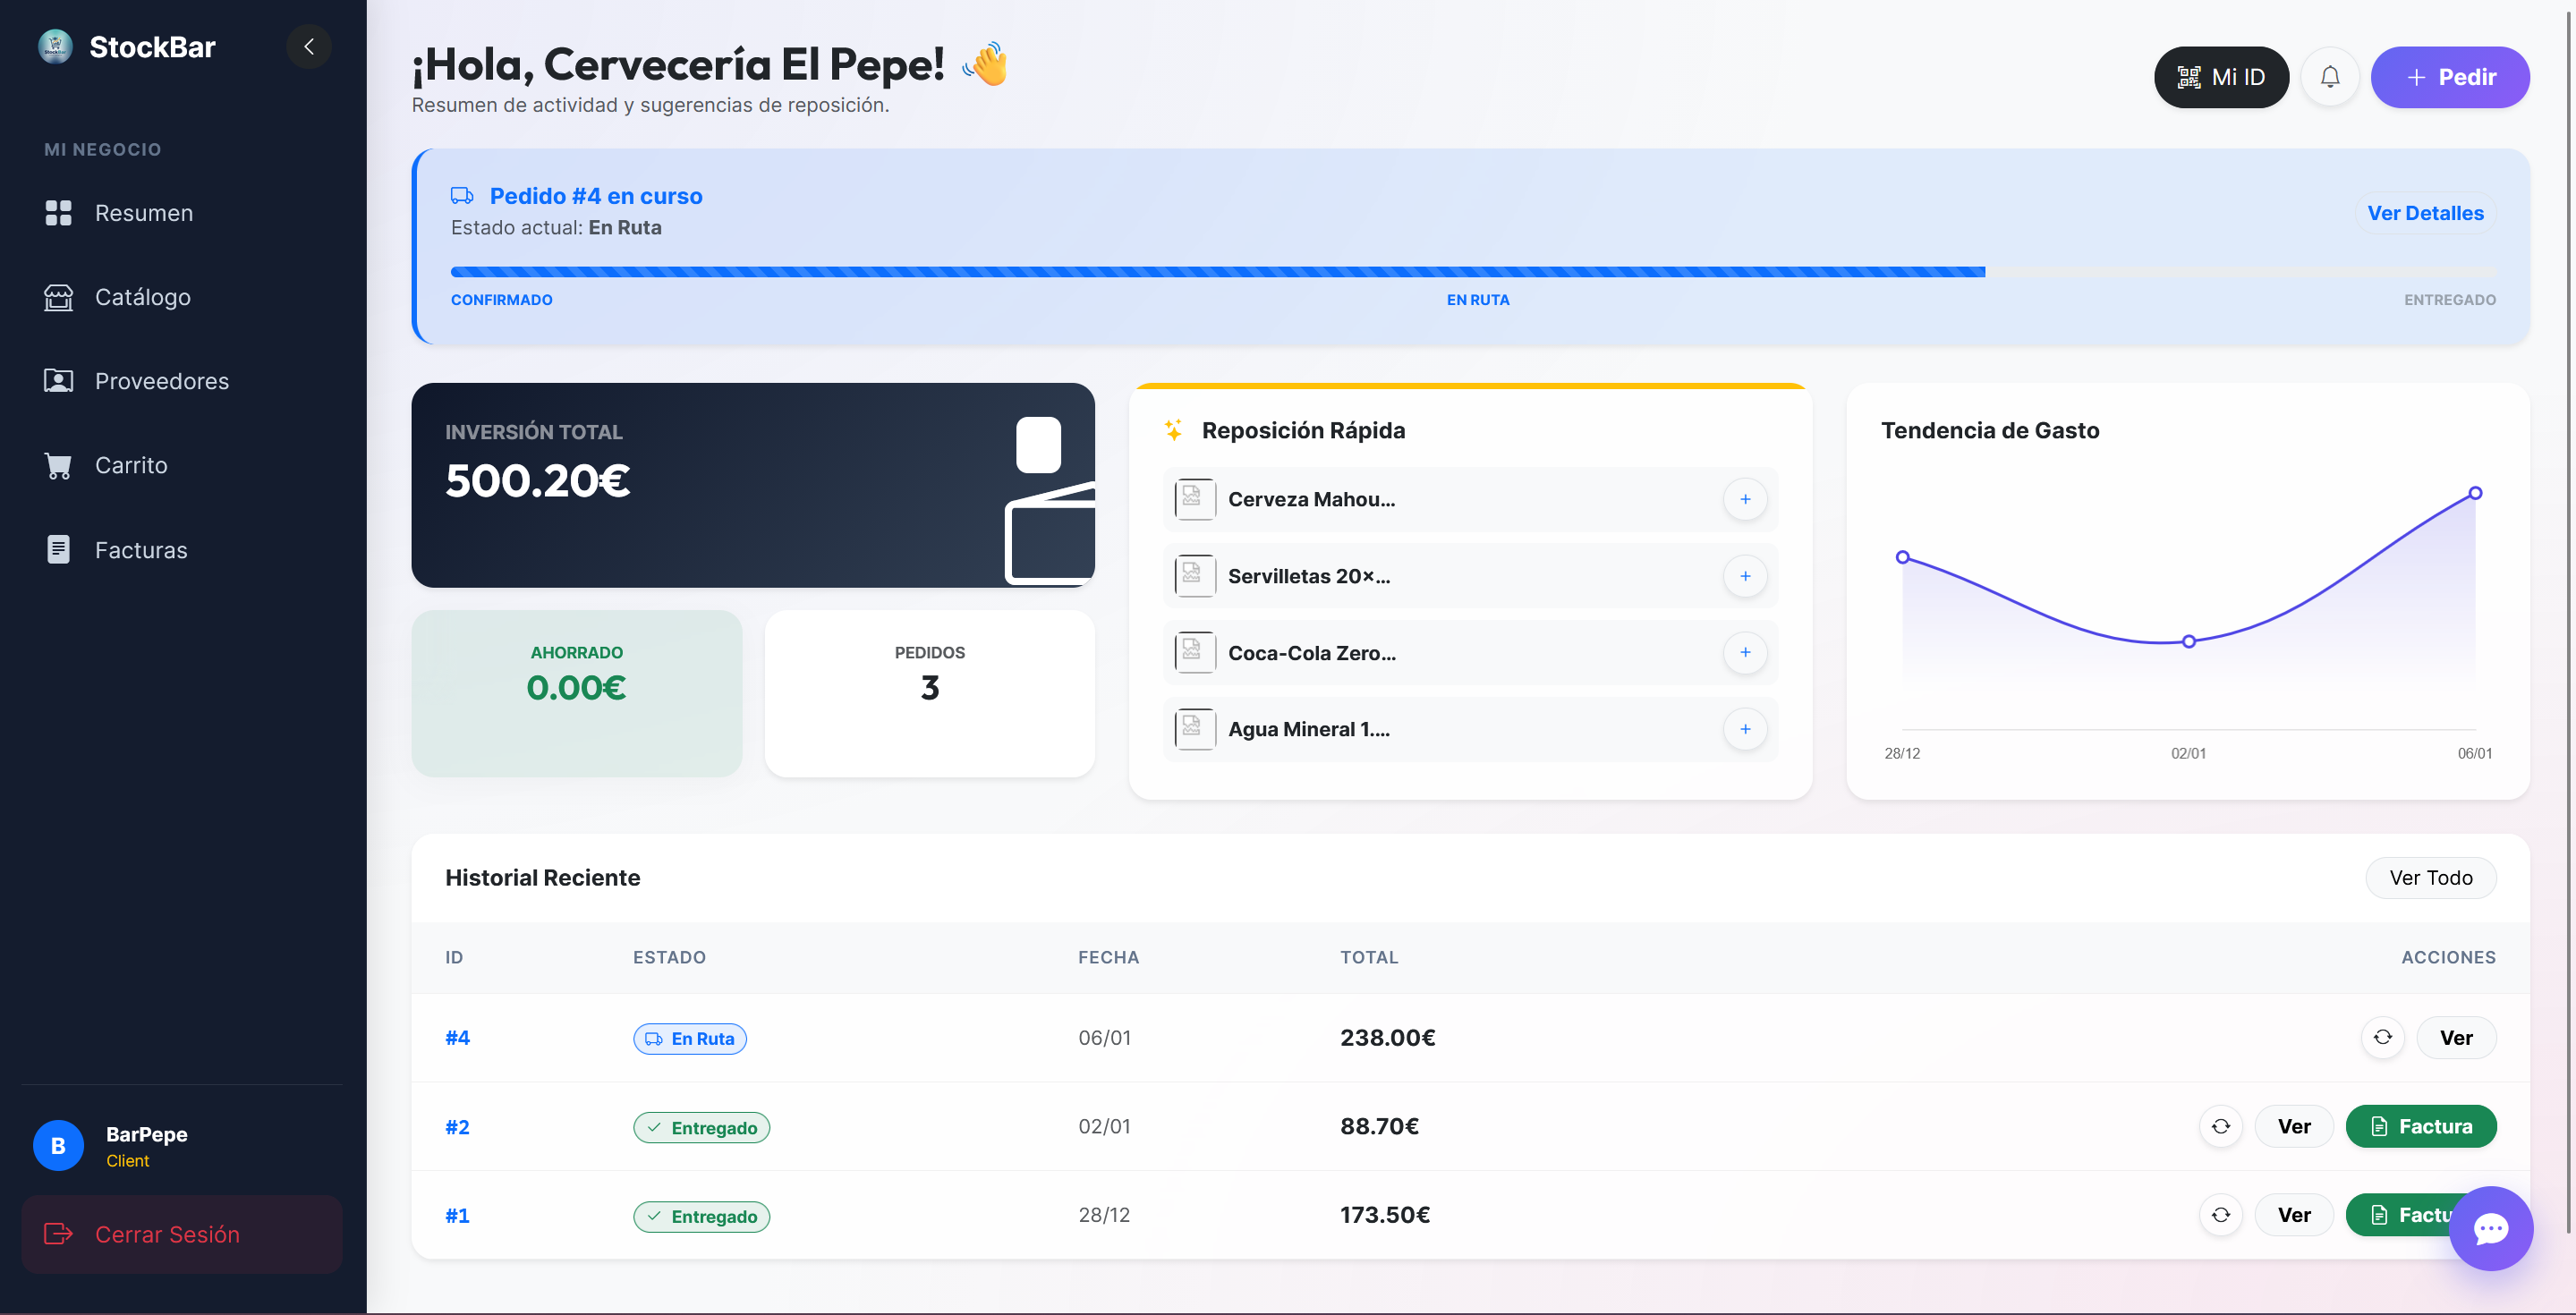Click the Servilletas product thumbnail
Image resolution: width=2576 pixels, height=1315 pixels.
(1195, 576)
